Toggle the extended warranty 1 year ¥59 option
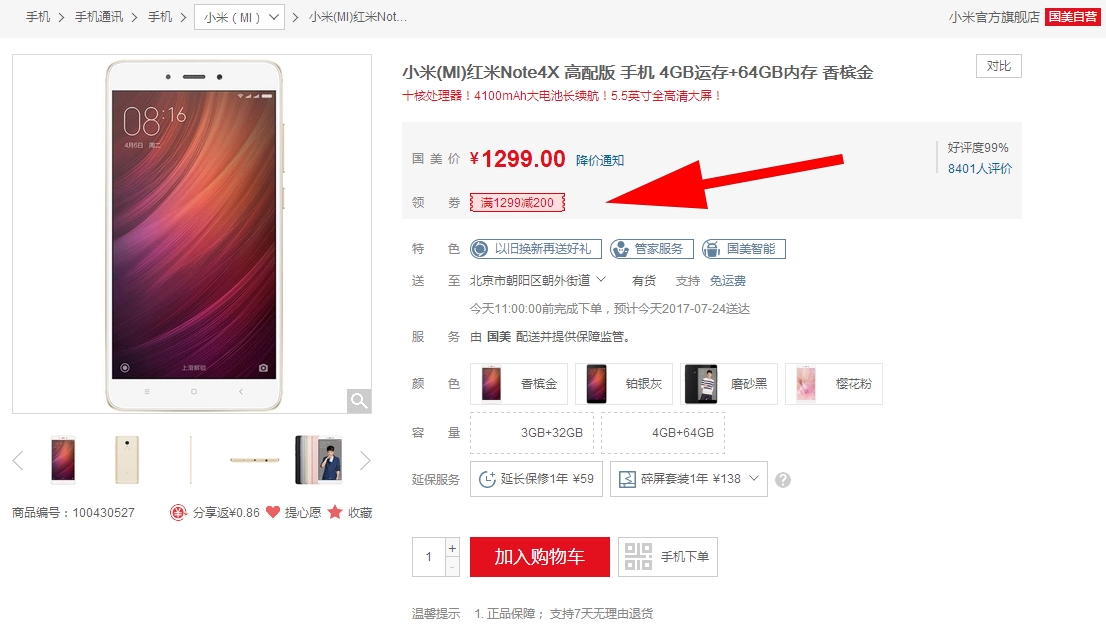The height and width of the screenshot is (632, 1106). 536,479
